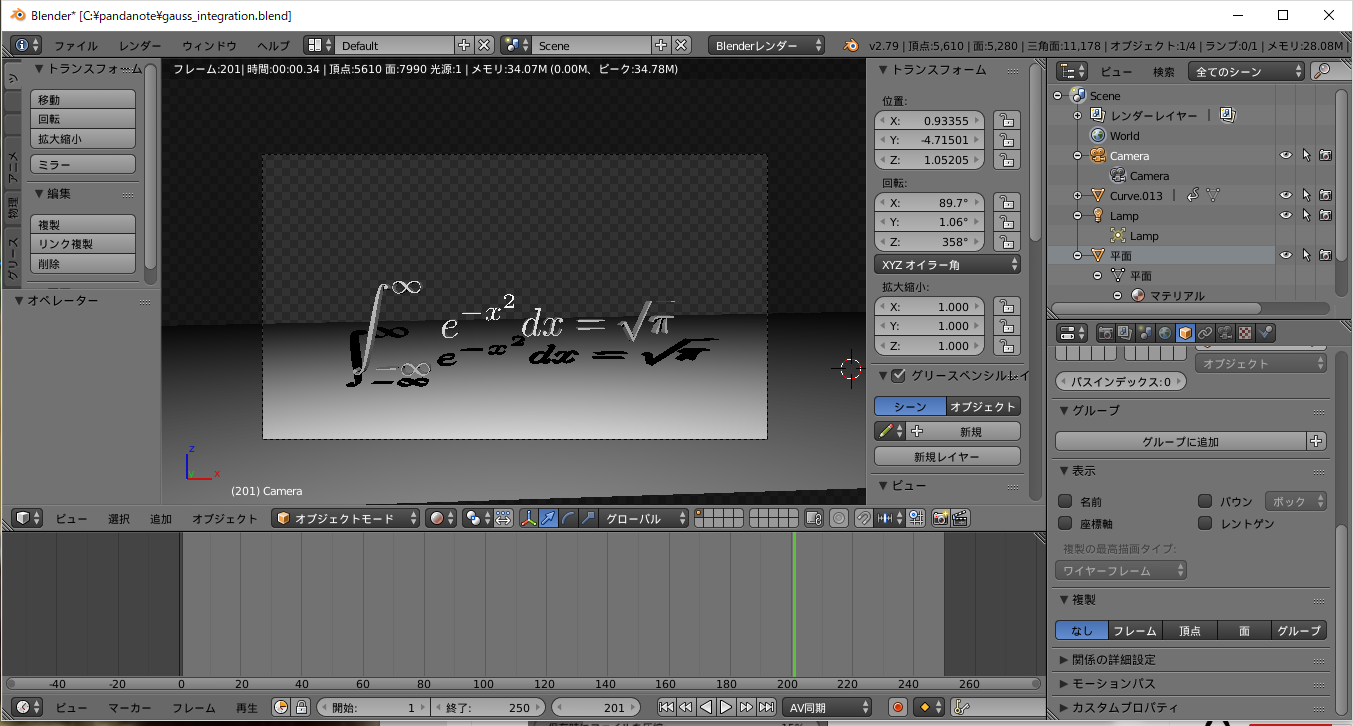Expand the Curve.013 tree node

1078,196
